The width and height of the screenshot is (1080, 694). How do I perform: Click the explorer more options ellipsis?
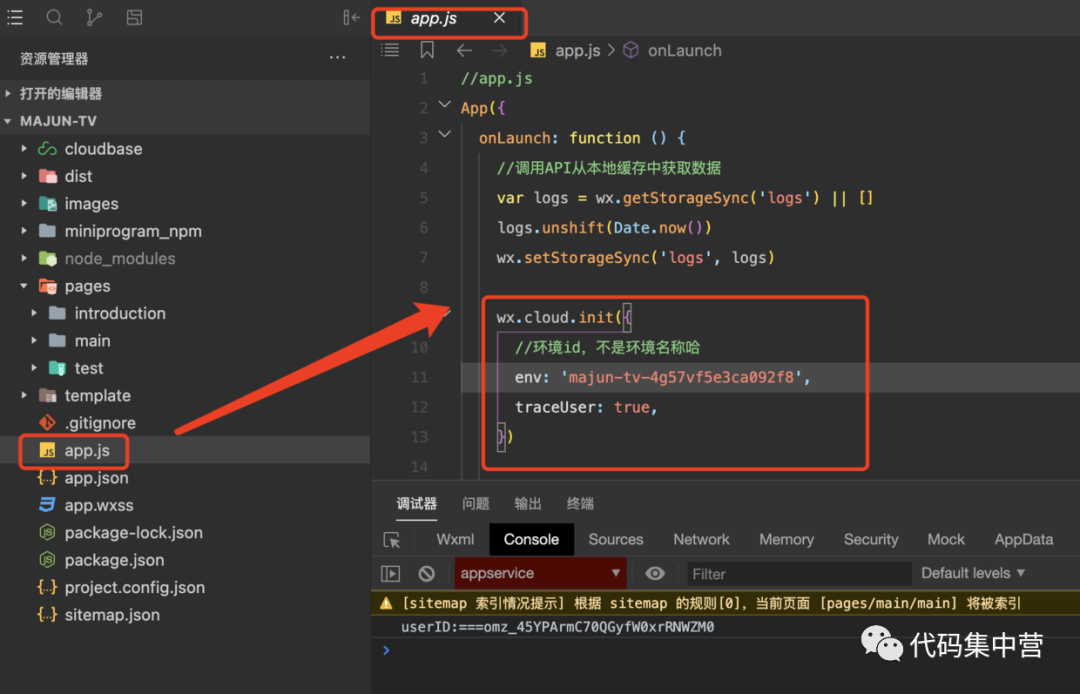click(x=338, y=59)
